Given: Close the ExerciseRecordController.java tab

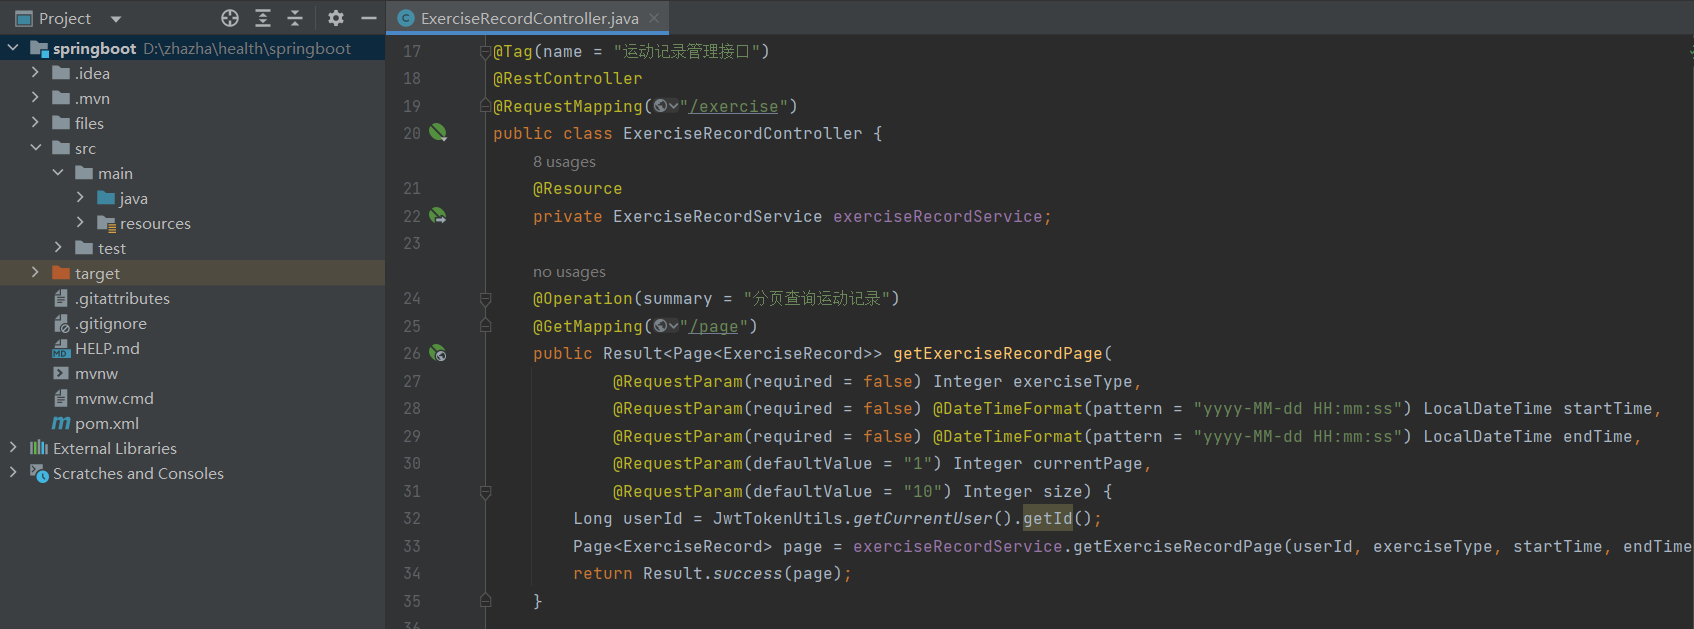Looking at the screenshot, I should tap(654, 18).
